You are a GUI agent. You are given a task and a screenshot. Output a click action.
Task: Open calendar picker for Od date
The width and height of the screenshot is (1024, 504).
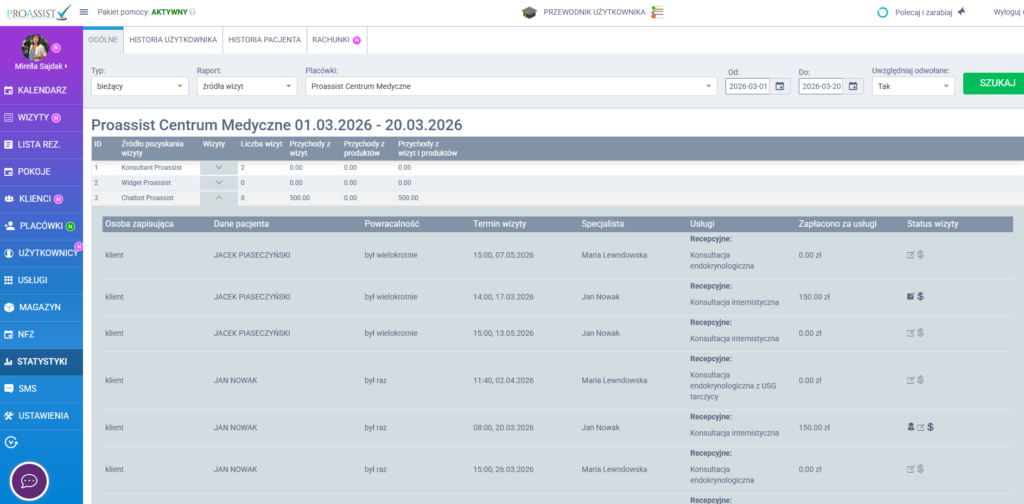pyautogui.click(x=780, y=86)
